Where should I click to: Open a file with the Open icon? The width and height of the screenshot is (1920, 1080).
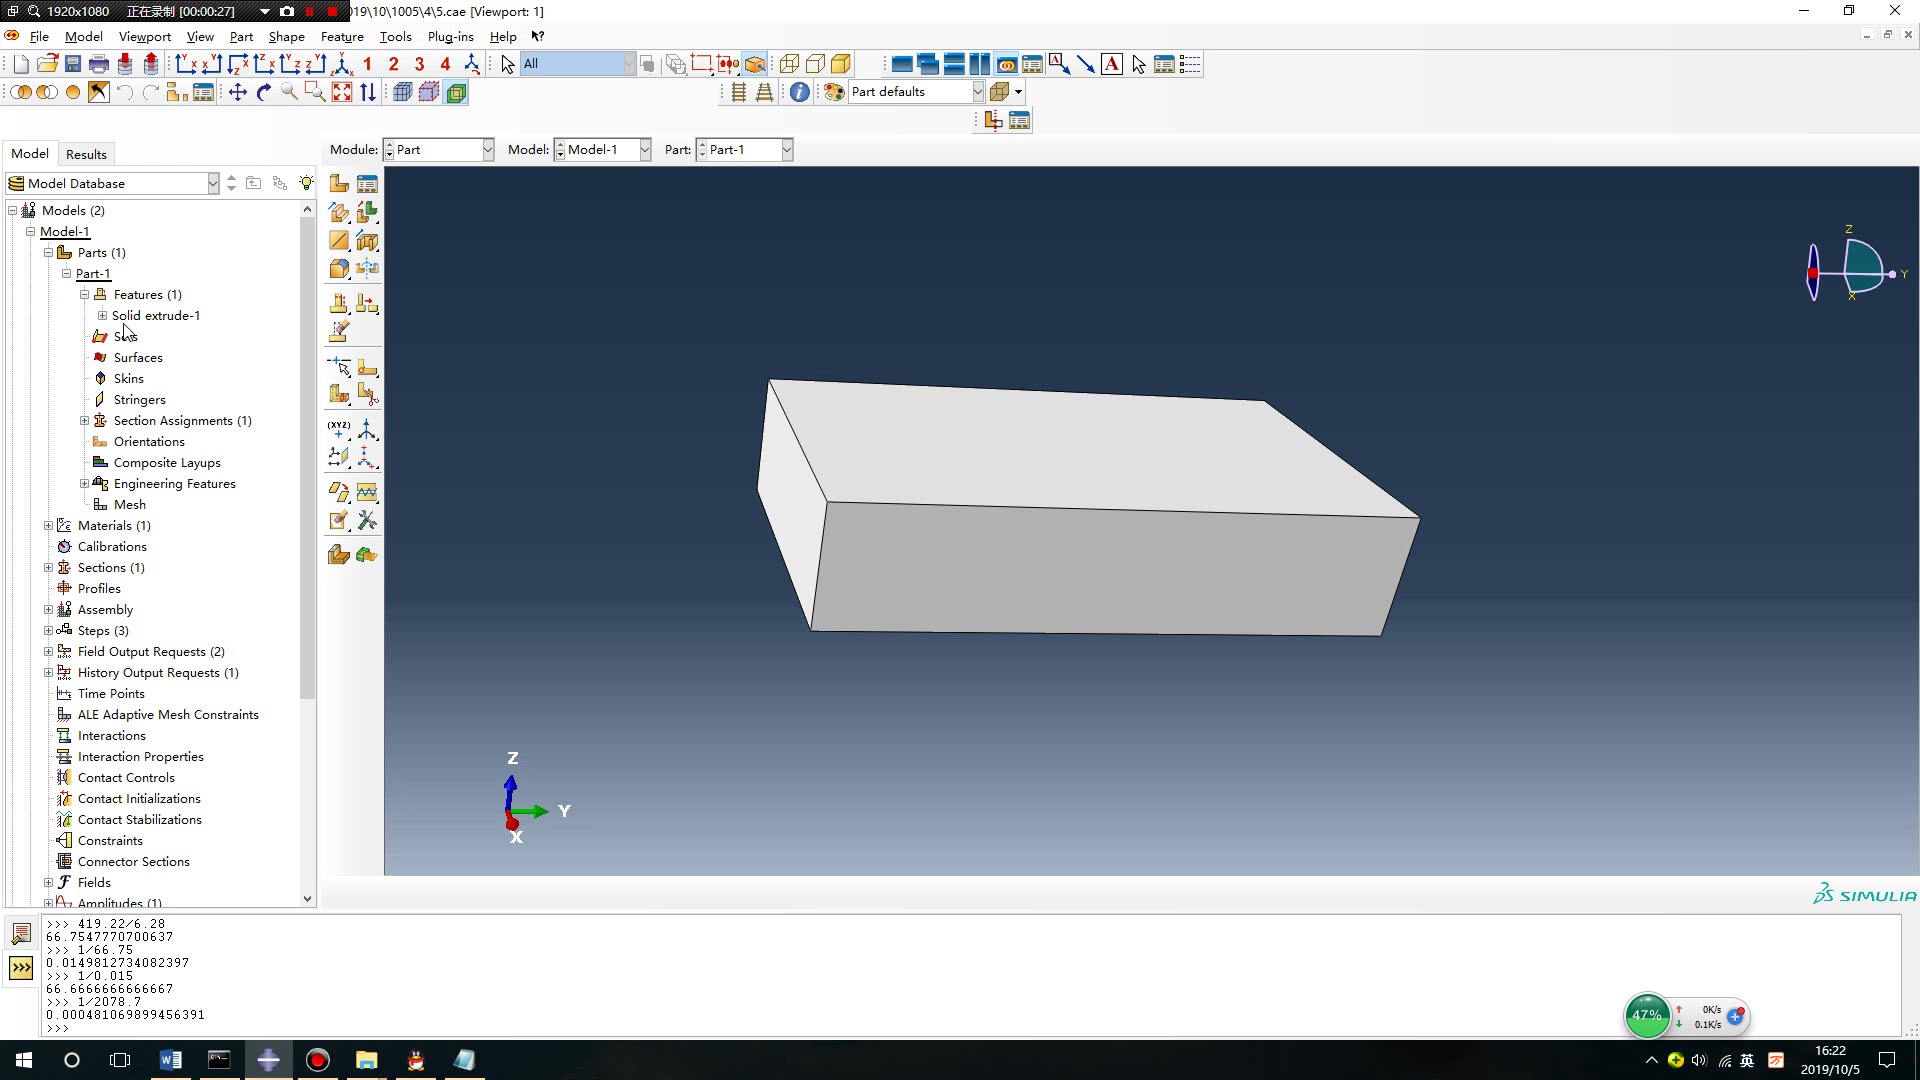(47, 64)
